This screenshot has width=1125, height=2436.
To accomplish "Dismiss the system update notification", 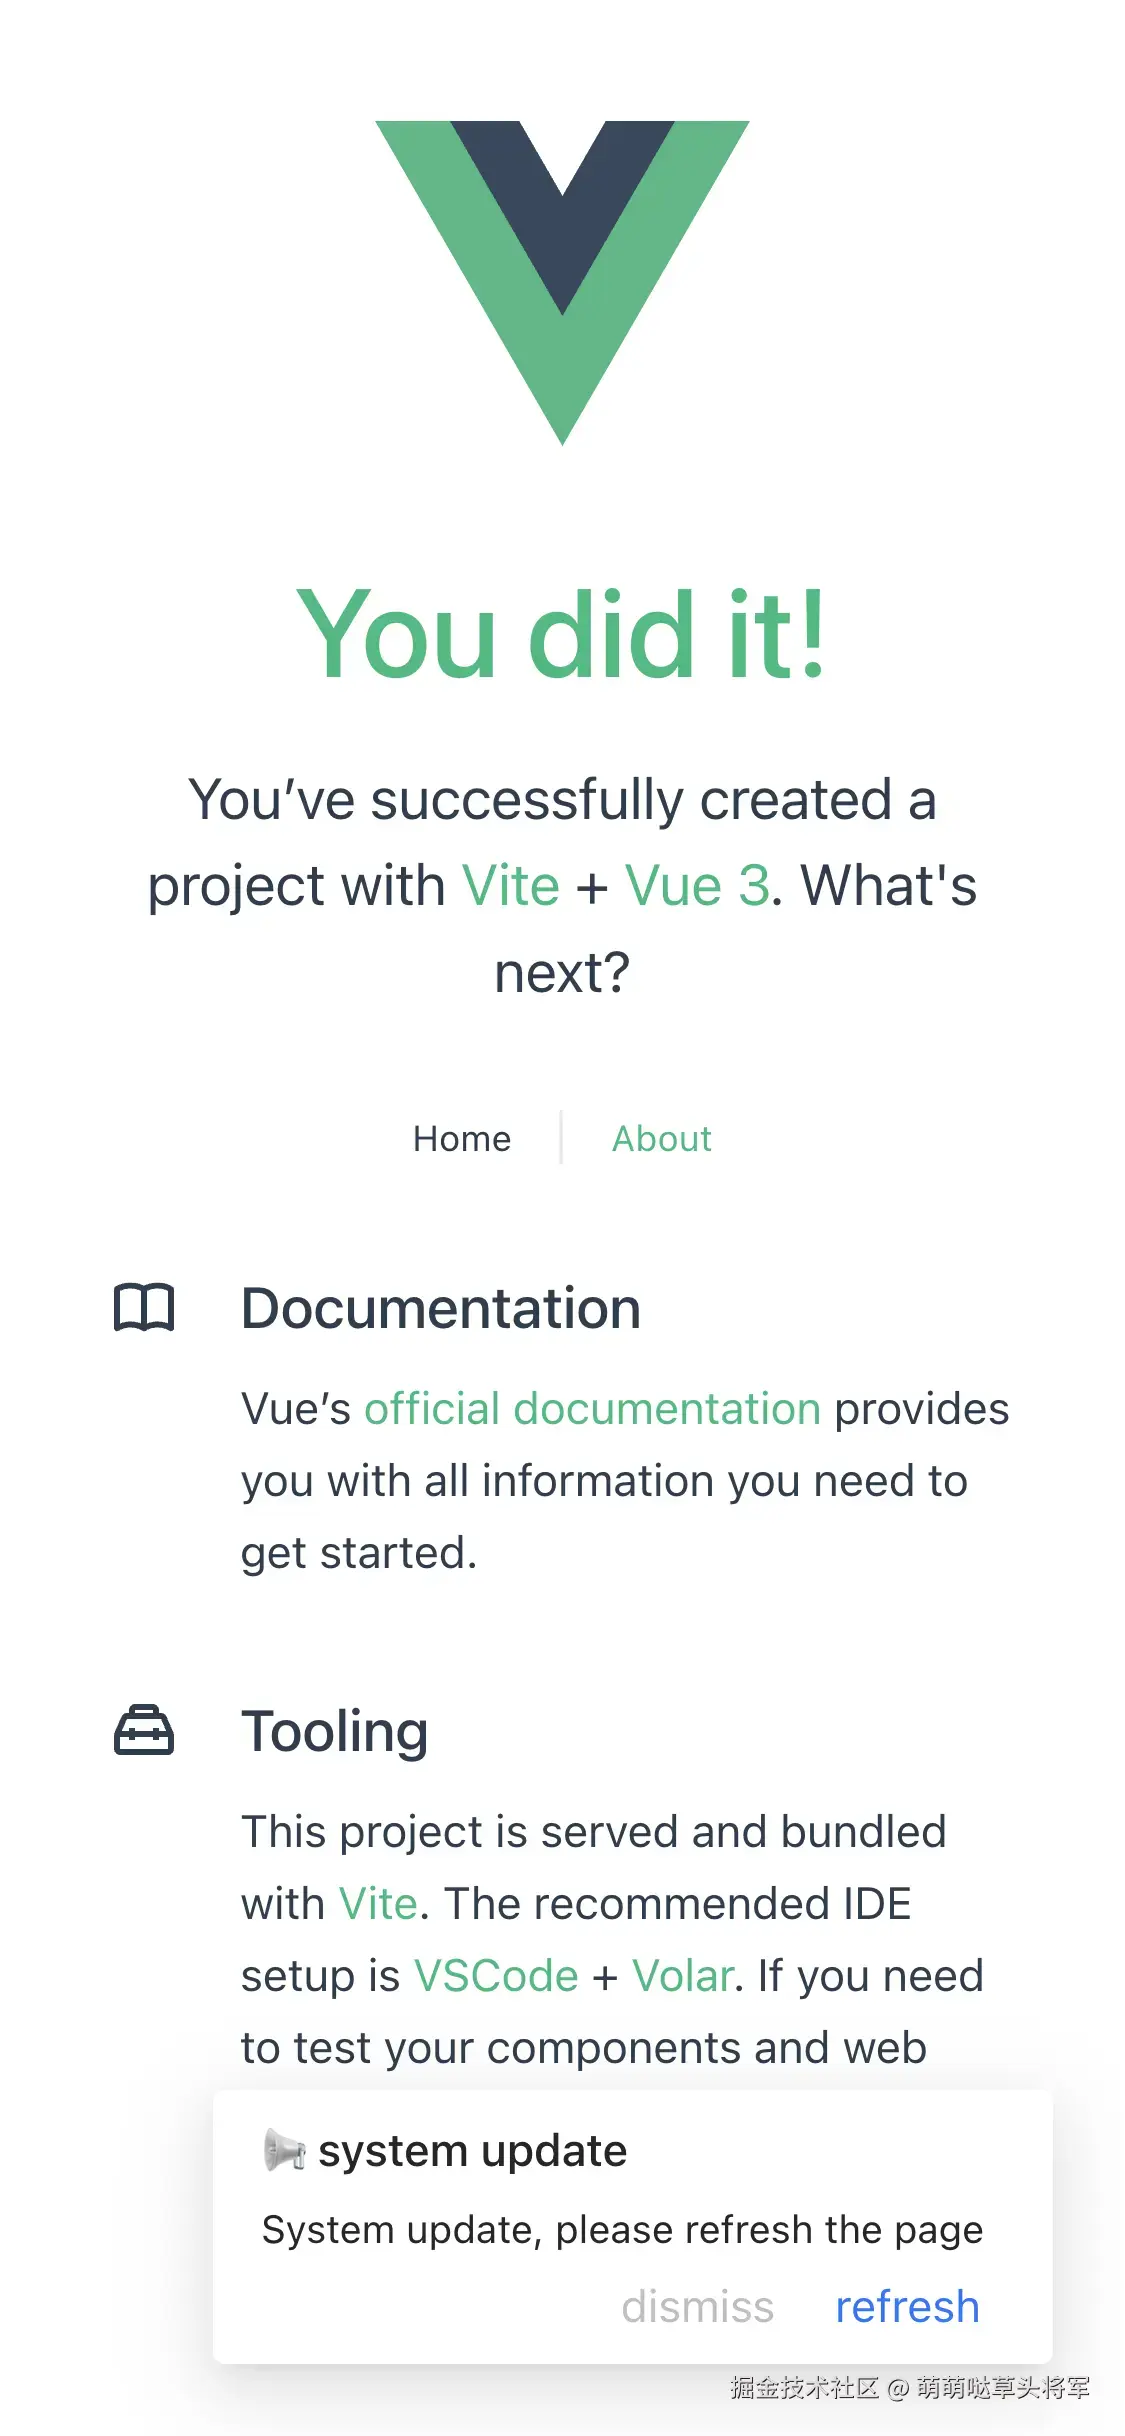I will pos(697,2307).
